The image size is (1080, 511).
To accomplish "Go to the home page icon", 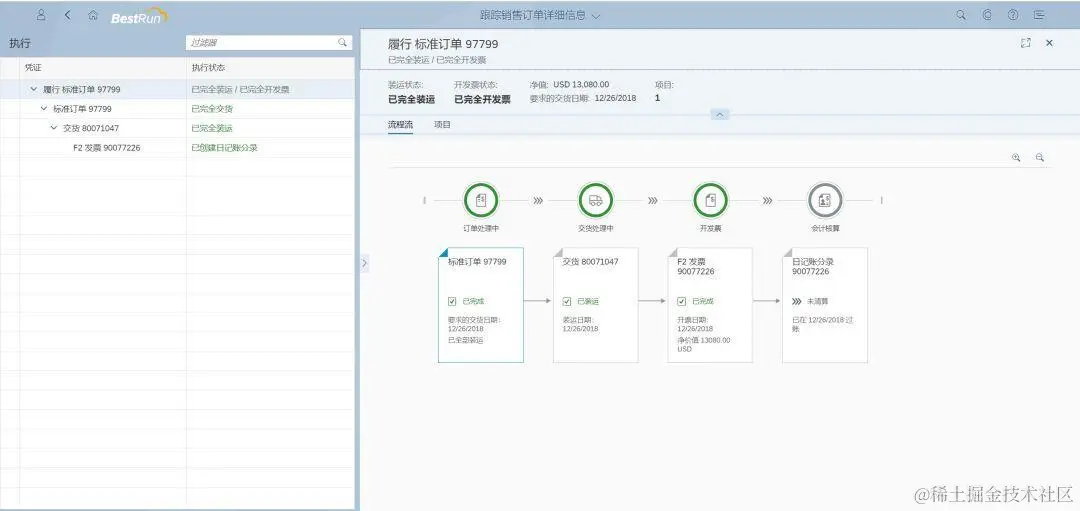I will click(93, 14).
